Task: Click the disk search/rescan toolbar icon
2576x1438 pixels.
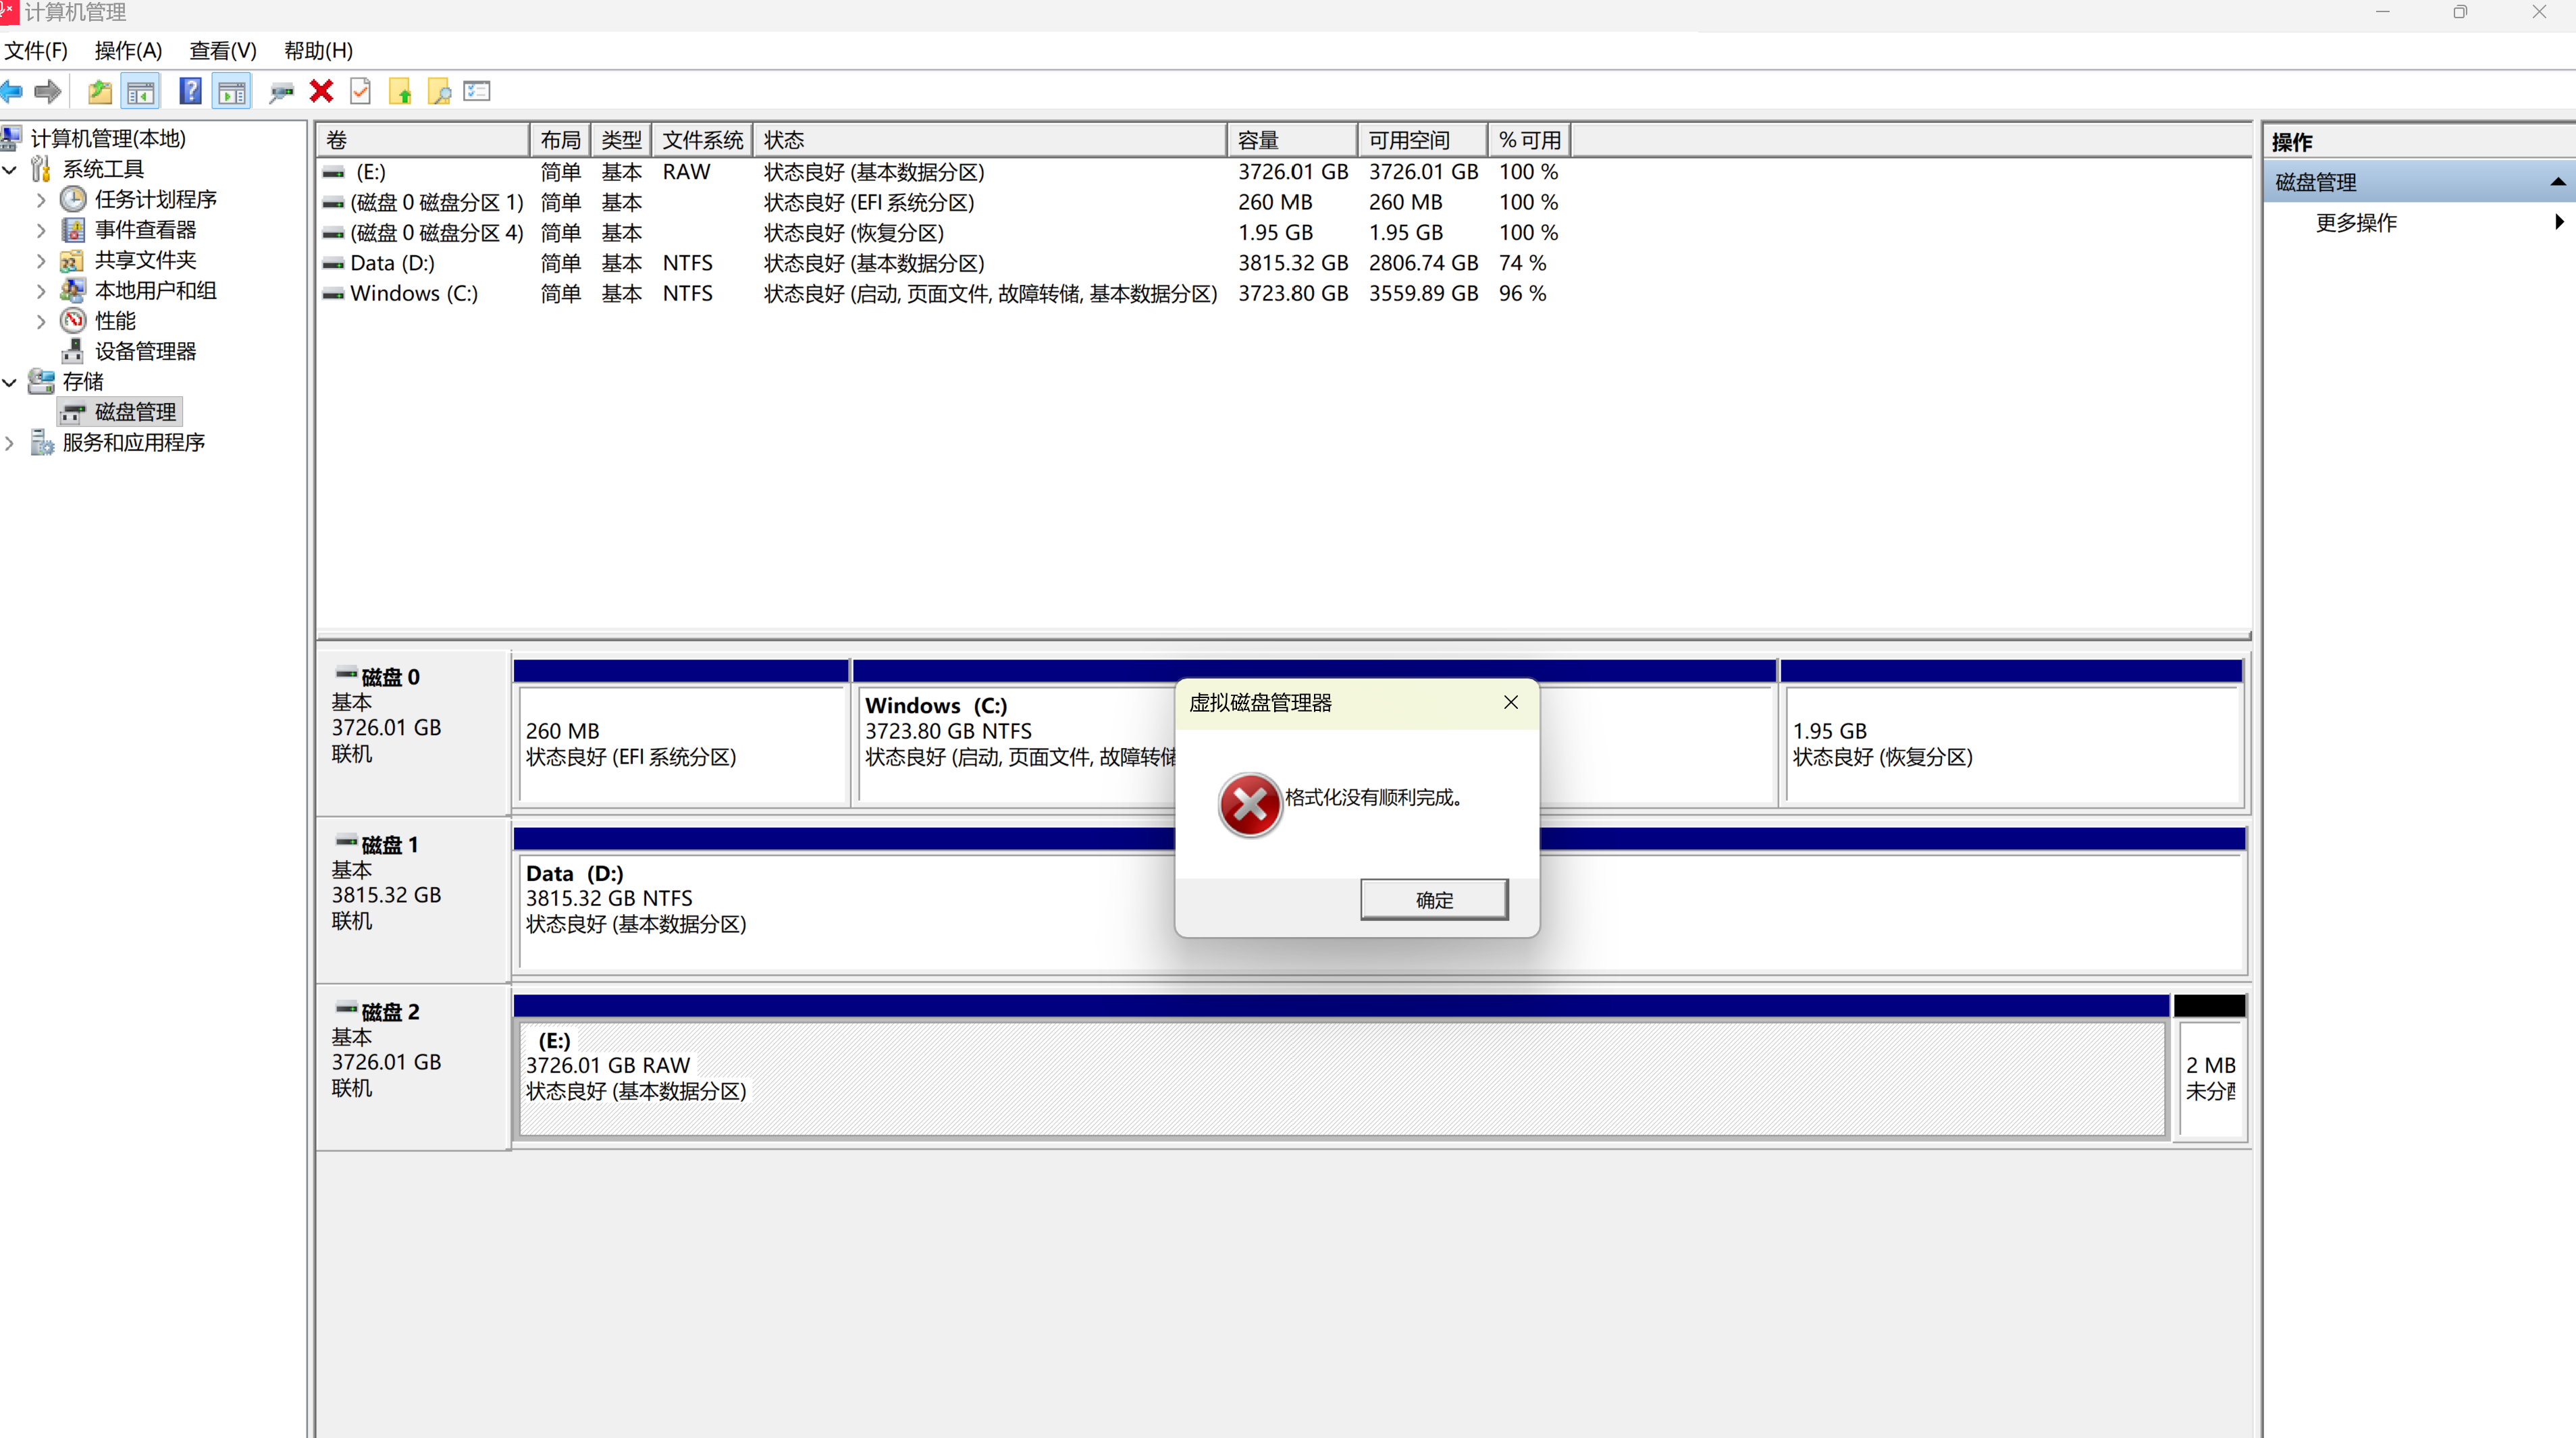Action: click(281, 92)
